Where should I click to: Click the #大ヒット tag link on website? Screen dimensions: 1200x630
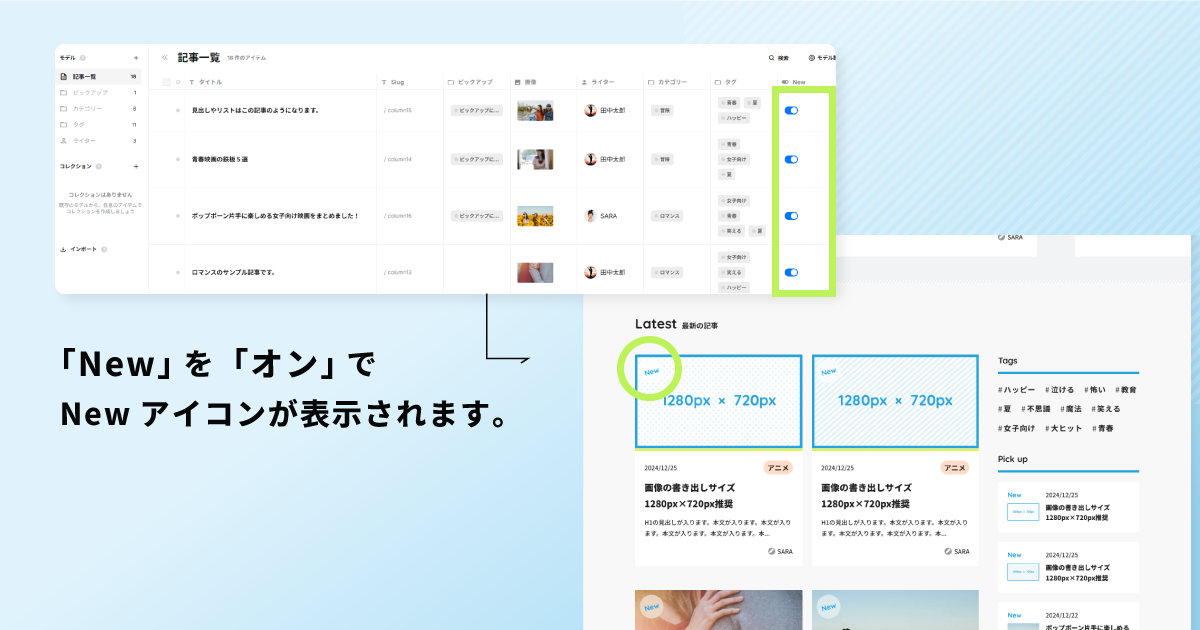[1066, 428]
